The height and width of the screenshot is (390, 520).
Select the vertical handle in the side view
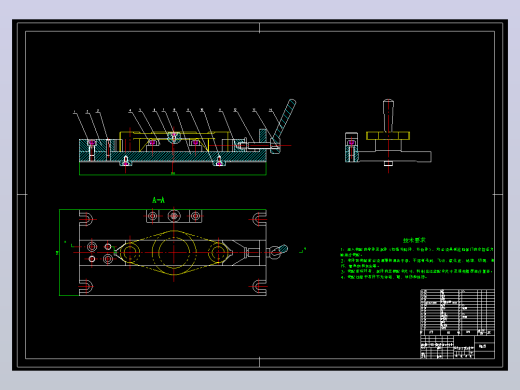click(388, 115)
